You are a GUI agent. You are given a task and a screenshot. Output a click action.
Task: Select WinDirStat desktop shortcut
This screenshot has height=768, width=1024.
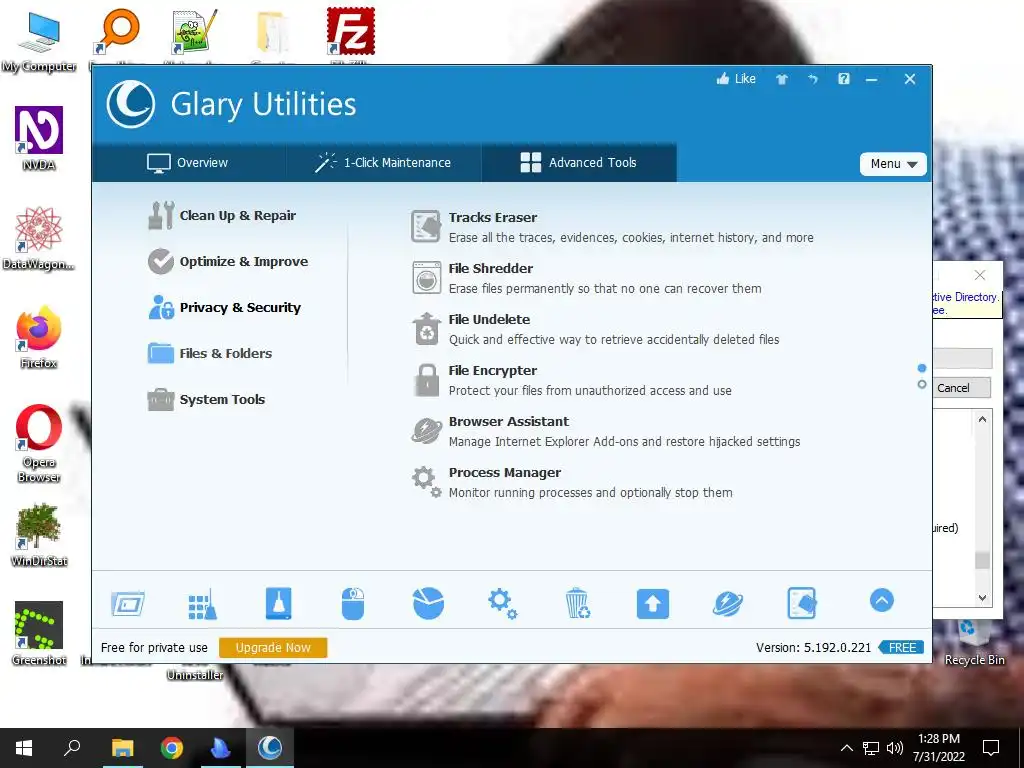click(39, 535)
